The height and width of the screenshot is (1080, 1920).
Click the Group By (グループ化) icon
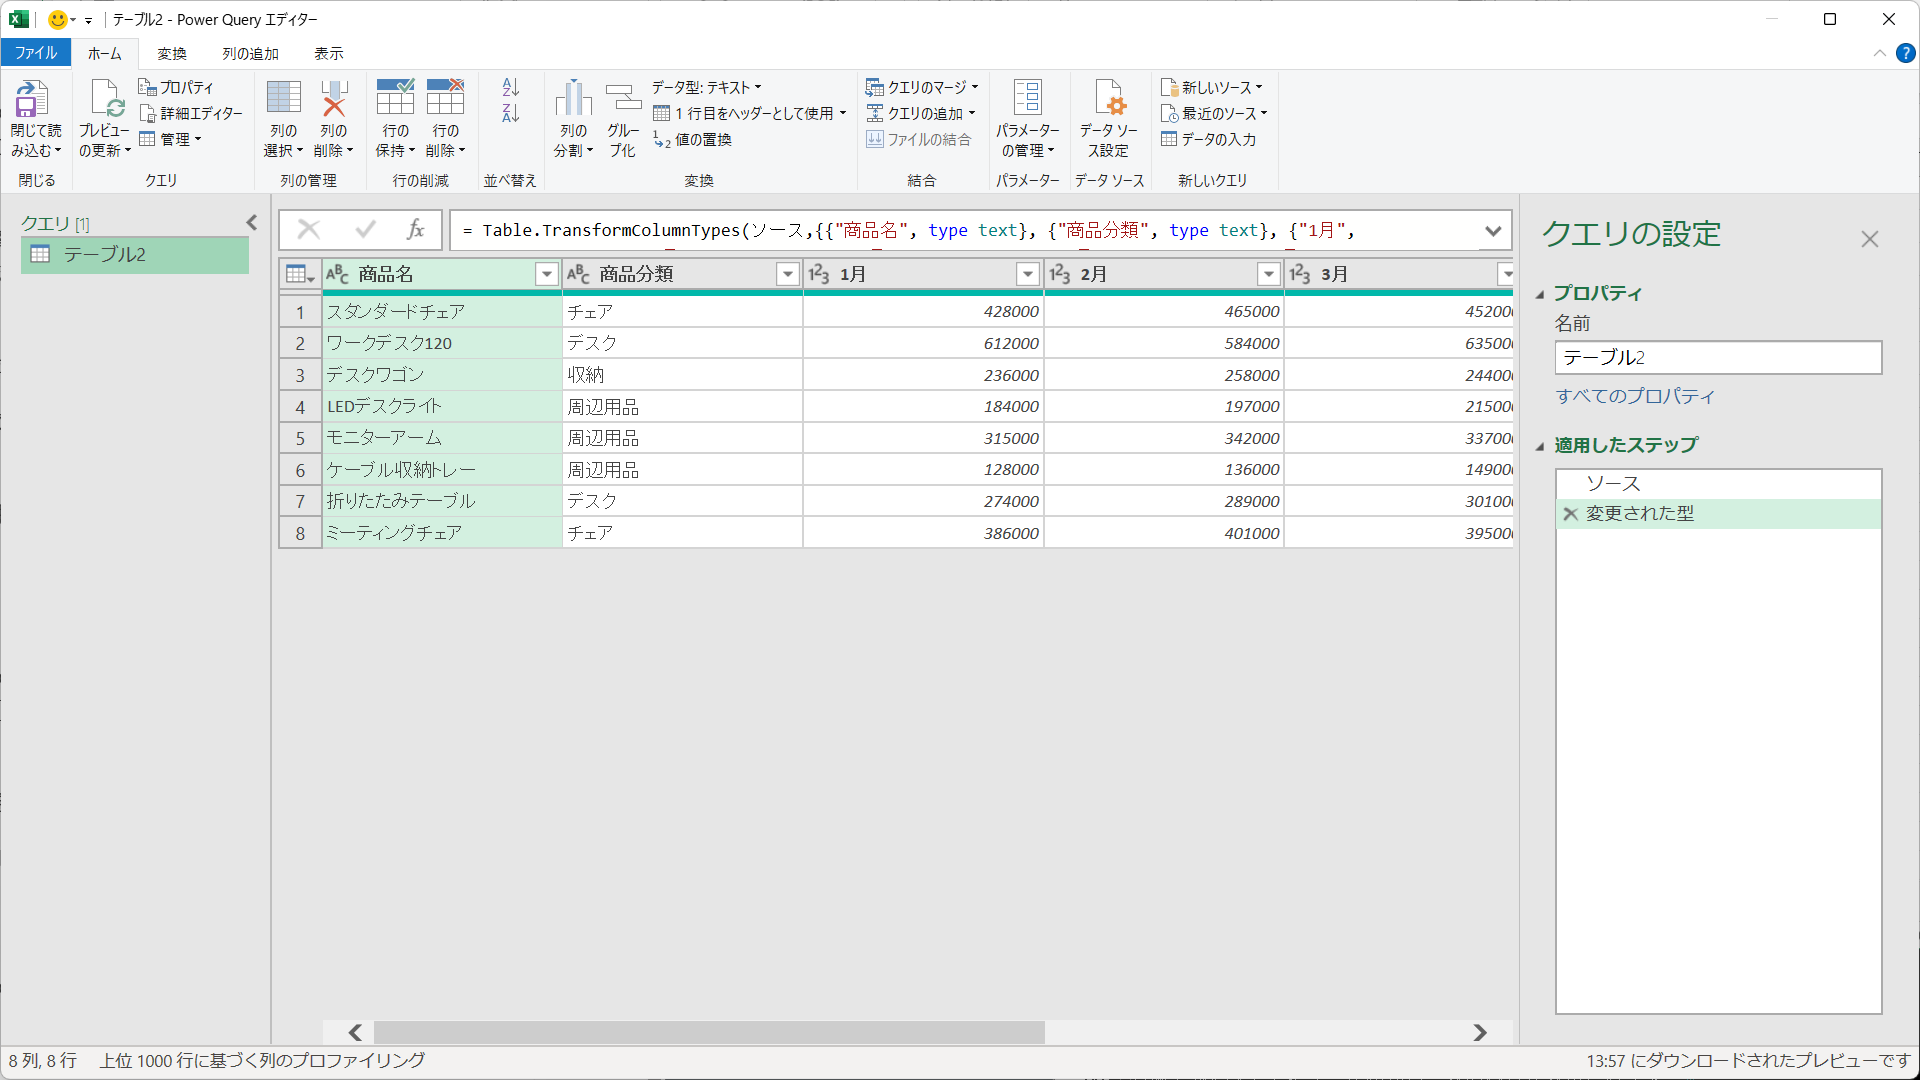click(x=623, y=98)
